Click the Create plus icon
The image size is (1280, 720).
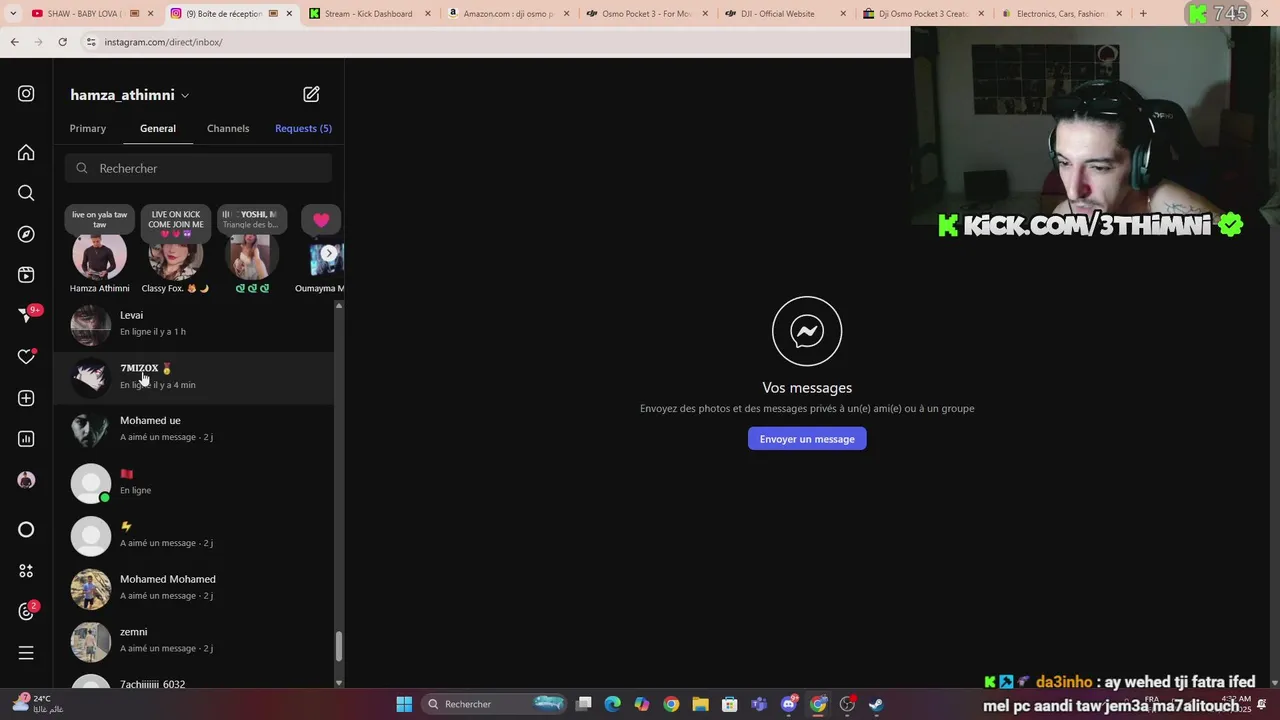click(x=26, y=398)
